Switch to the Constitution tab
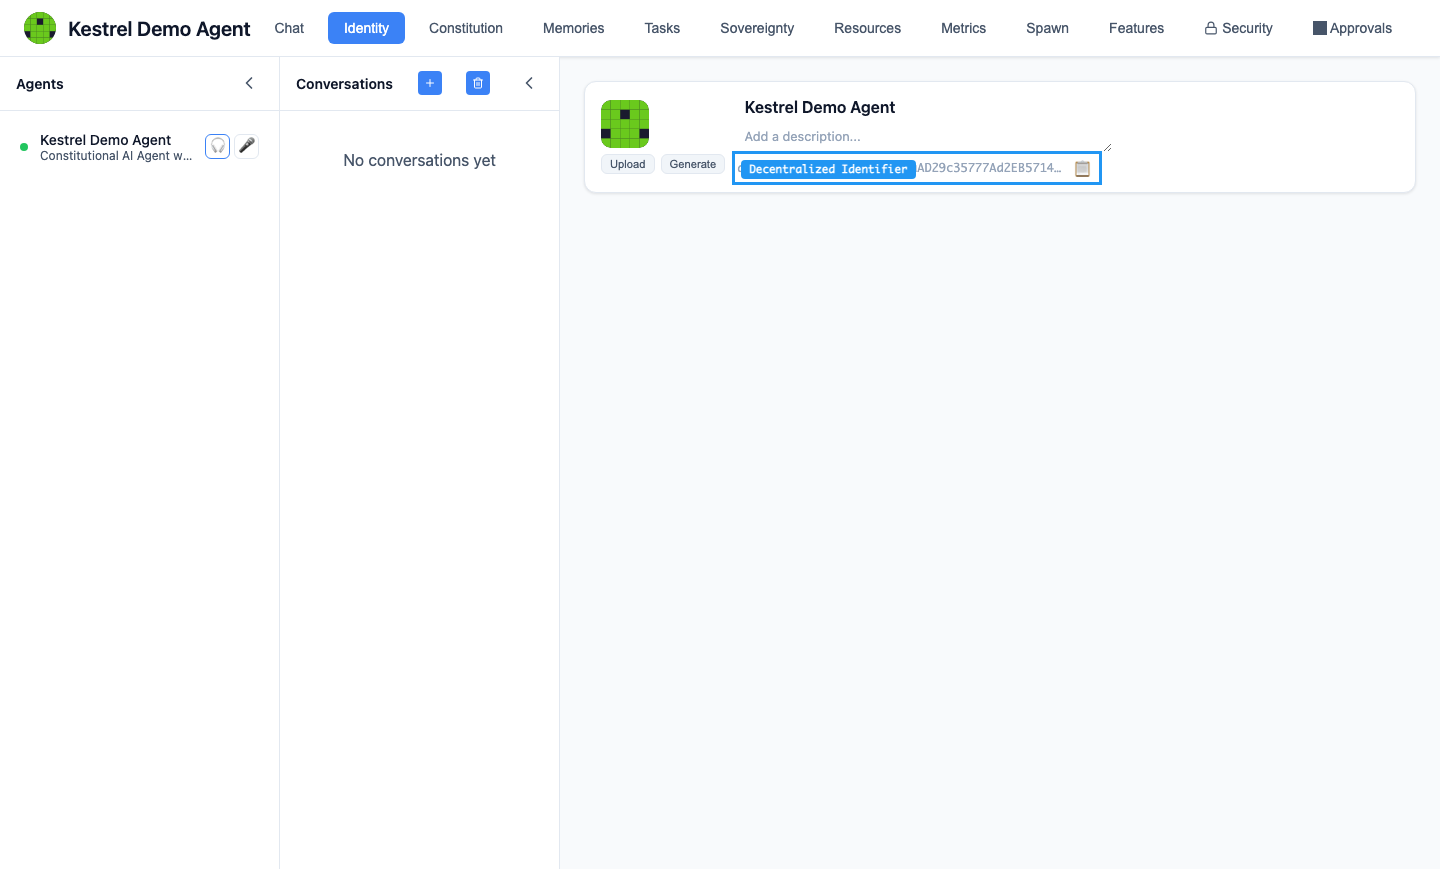 466,28
